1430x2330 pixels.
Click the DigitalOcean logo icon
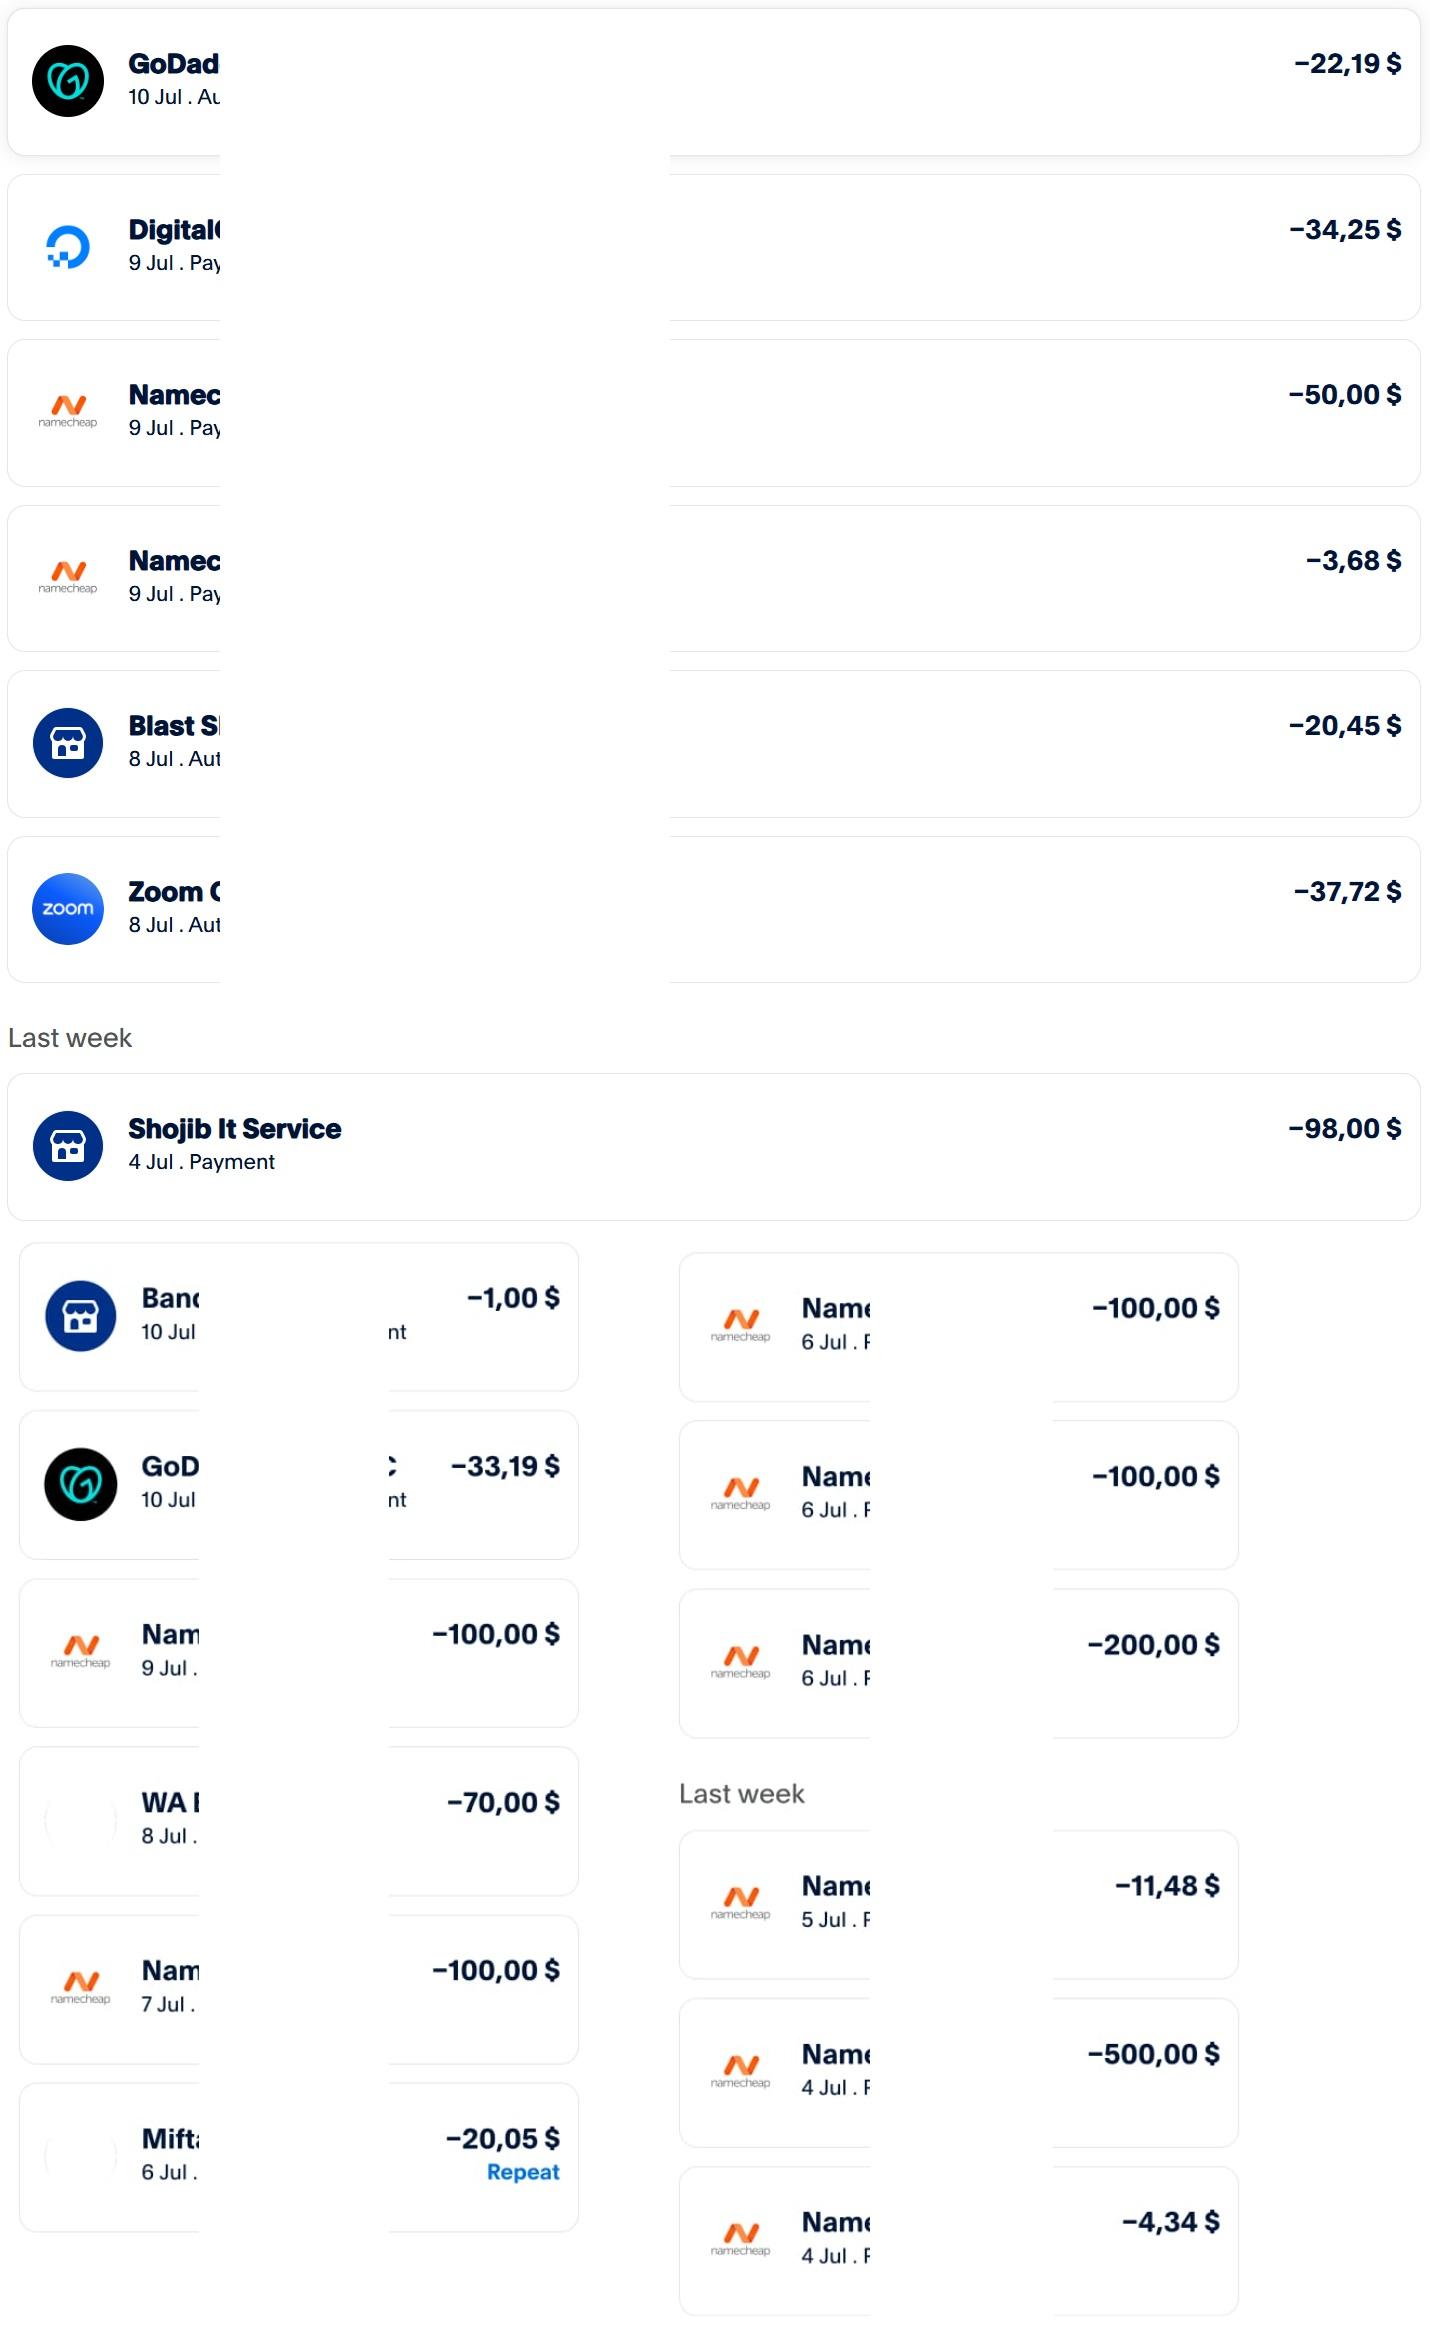pos(68,247)
